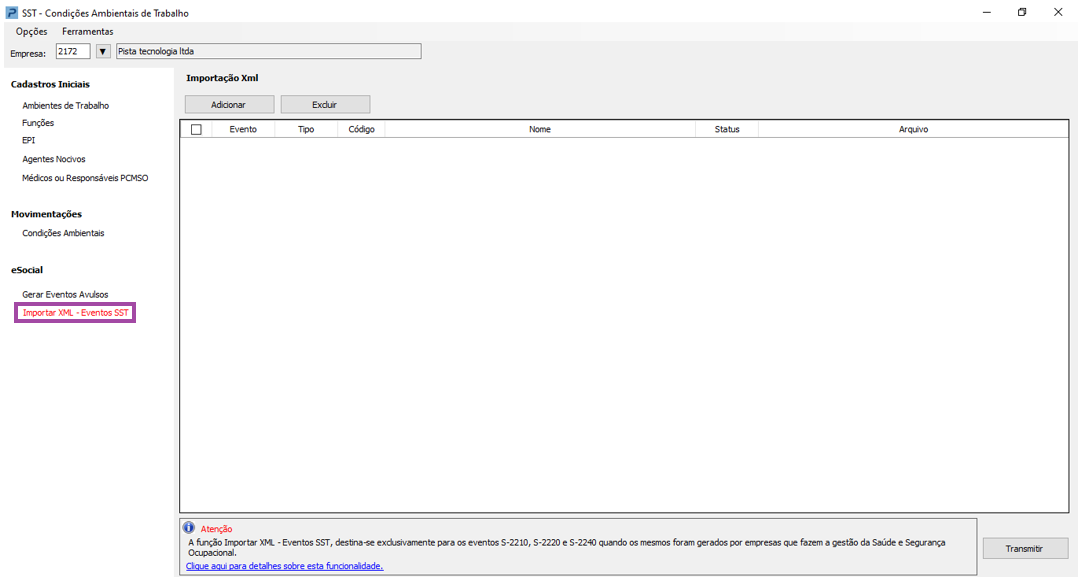The width and height of the screenshot is (1083, 578).
Task: Sort by the Status column header
Action: click(x=727, y=129)
